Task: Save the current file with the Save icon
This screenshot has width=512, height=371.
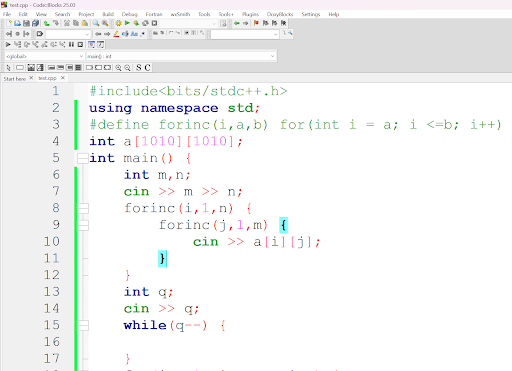Action: [26, 23]
